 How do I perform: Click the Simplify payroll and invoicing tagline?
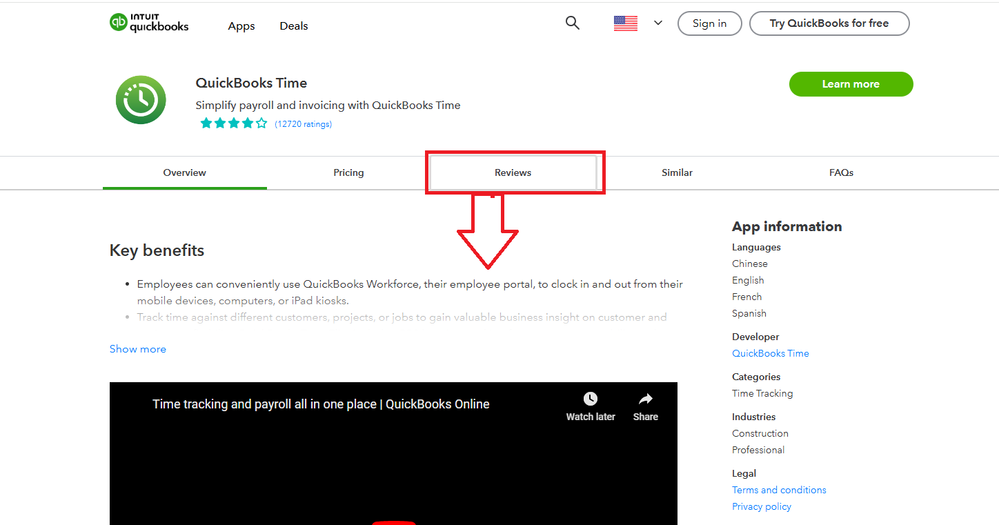coord(327,105)
